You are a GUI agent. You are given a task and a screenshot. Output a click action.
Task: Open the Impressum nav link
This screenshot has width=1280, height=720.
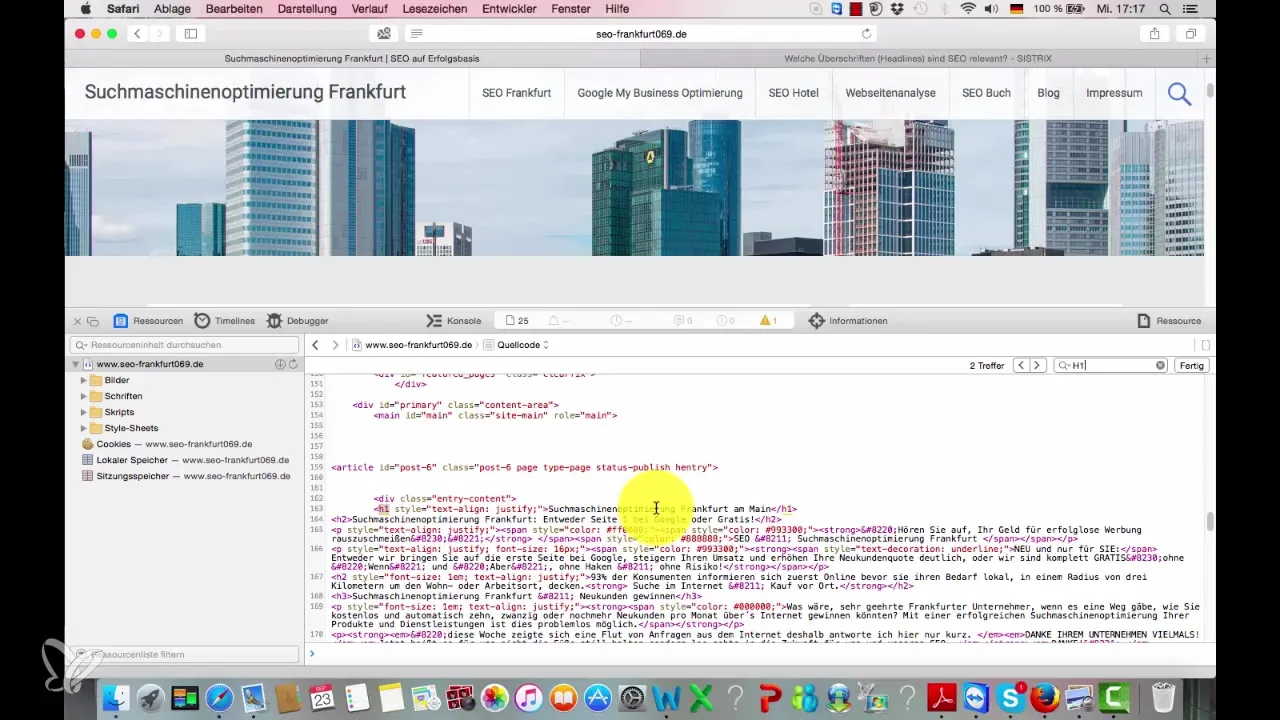(1114, 93)
